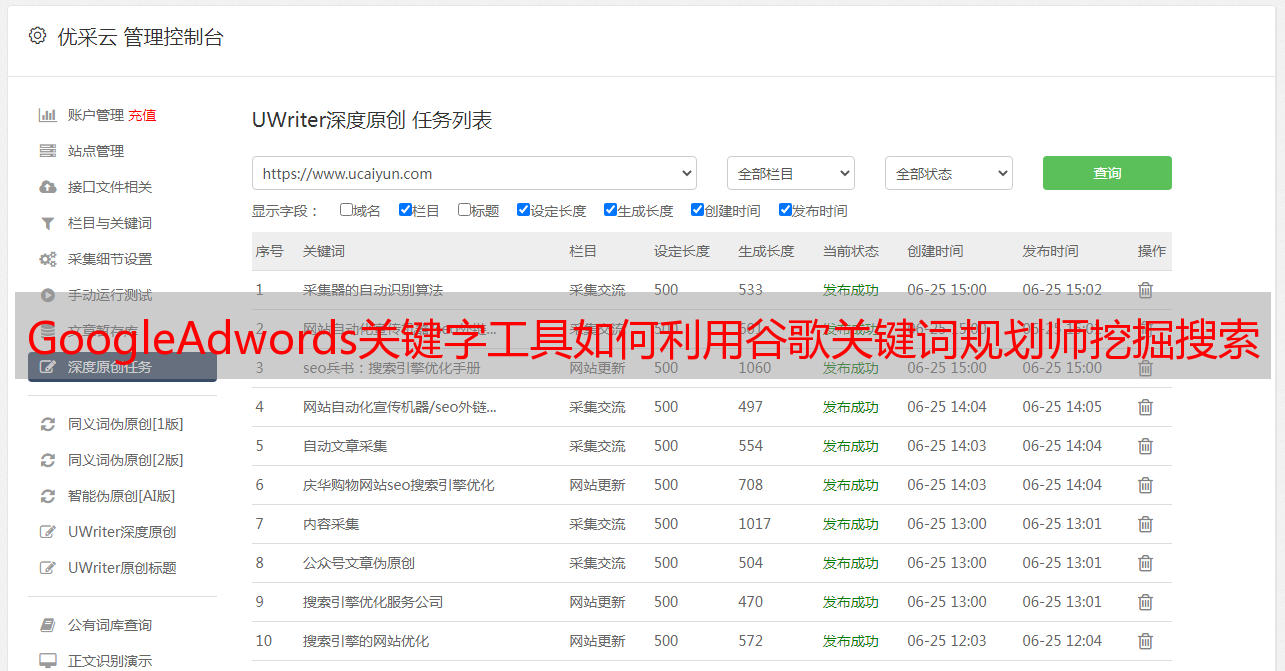Viewport: 1285px width, 671px height.
Task: Click trash icon for row 网站自动化宣传机器/seo外链
Action: point(1145,407)
